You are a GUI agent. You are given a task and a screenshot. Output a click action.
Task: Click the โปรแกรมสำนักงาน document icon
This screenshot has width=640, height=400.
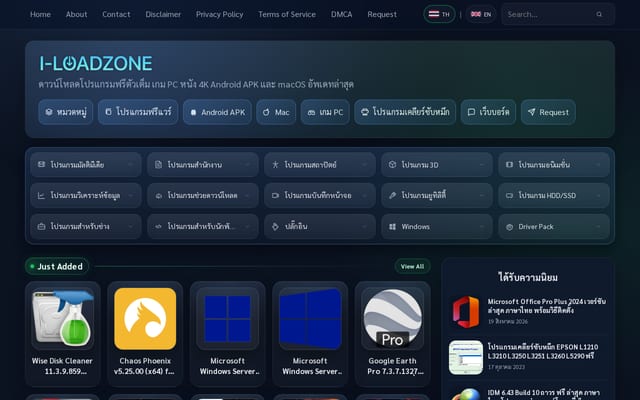(158, 164)
